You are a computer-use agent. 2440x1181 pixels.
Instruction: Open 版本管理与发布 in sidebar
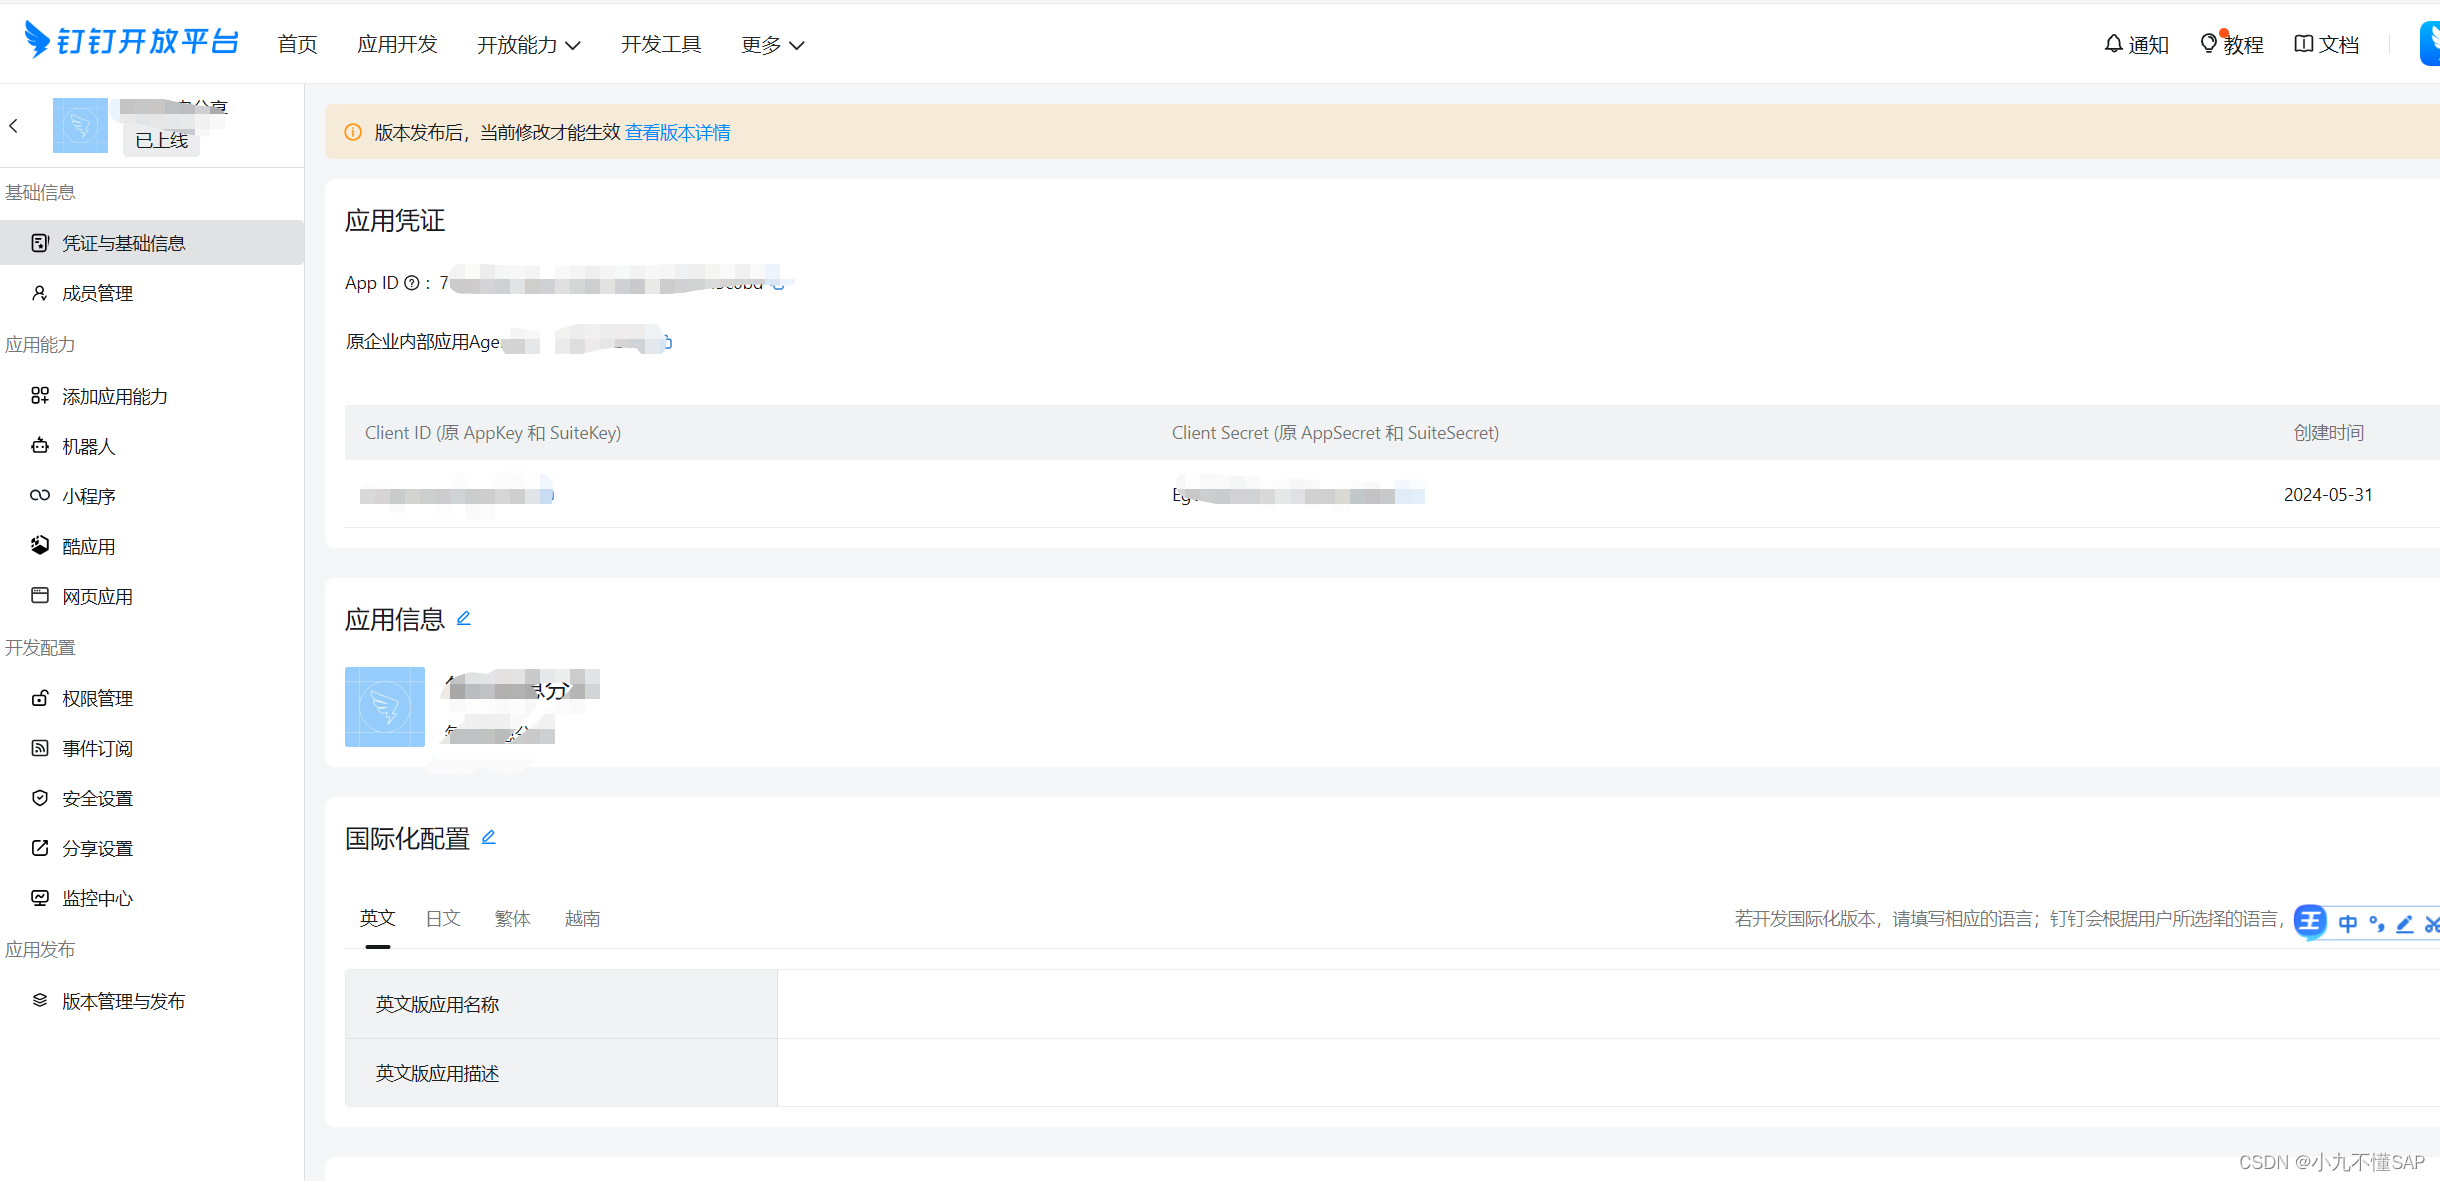pos(123,1002)
